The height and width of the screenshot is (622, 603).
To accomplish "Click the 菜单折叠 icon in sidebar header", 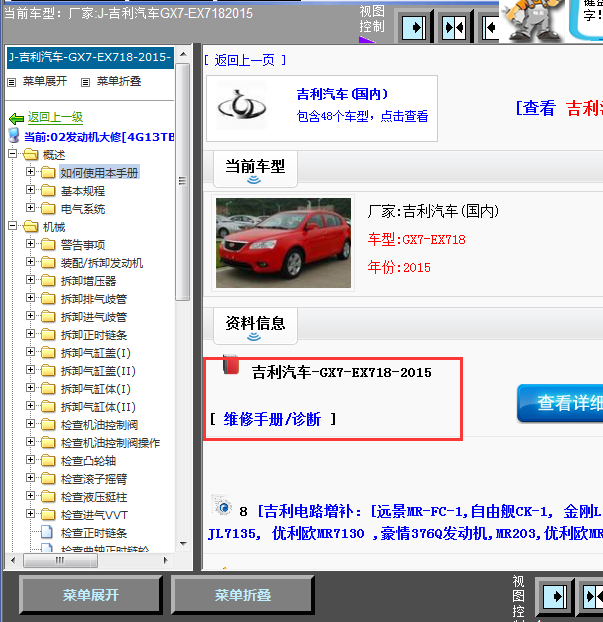I will [85, 82].
